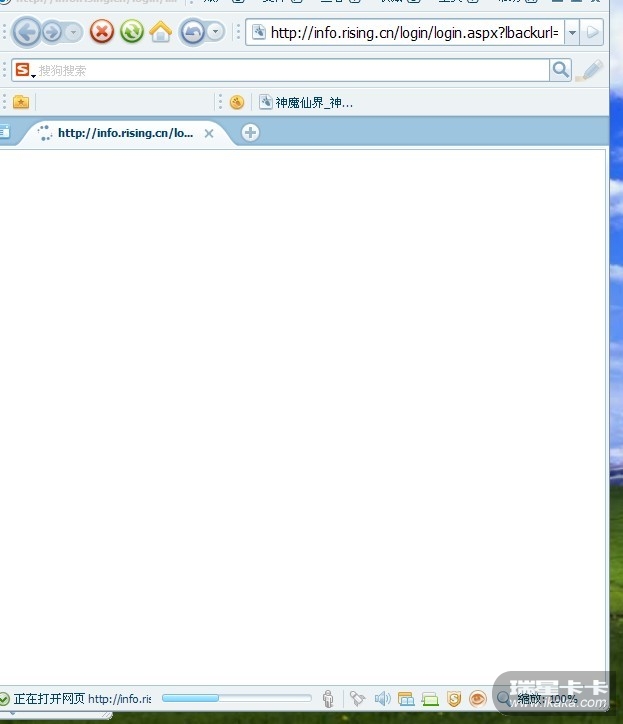Click the green monitor icon in status bar
623x724 pixels.
pos(430,700)
